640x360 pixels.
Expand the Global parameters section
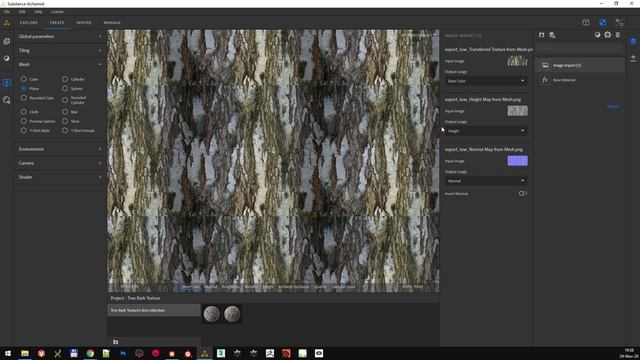[x=60, y=36]
